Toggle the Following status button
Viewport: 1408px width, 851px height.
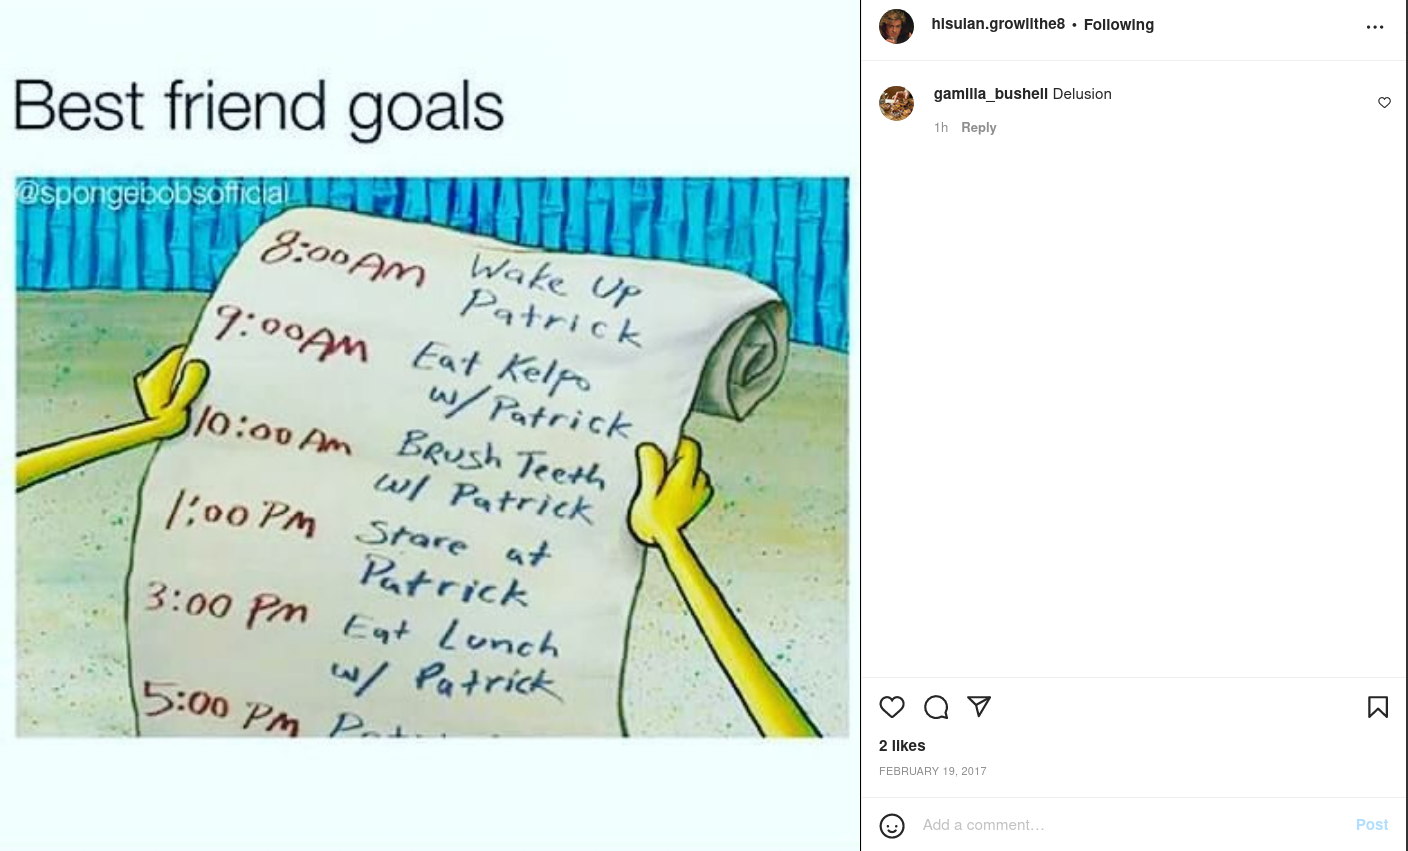click(x=1118, y=25)
